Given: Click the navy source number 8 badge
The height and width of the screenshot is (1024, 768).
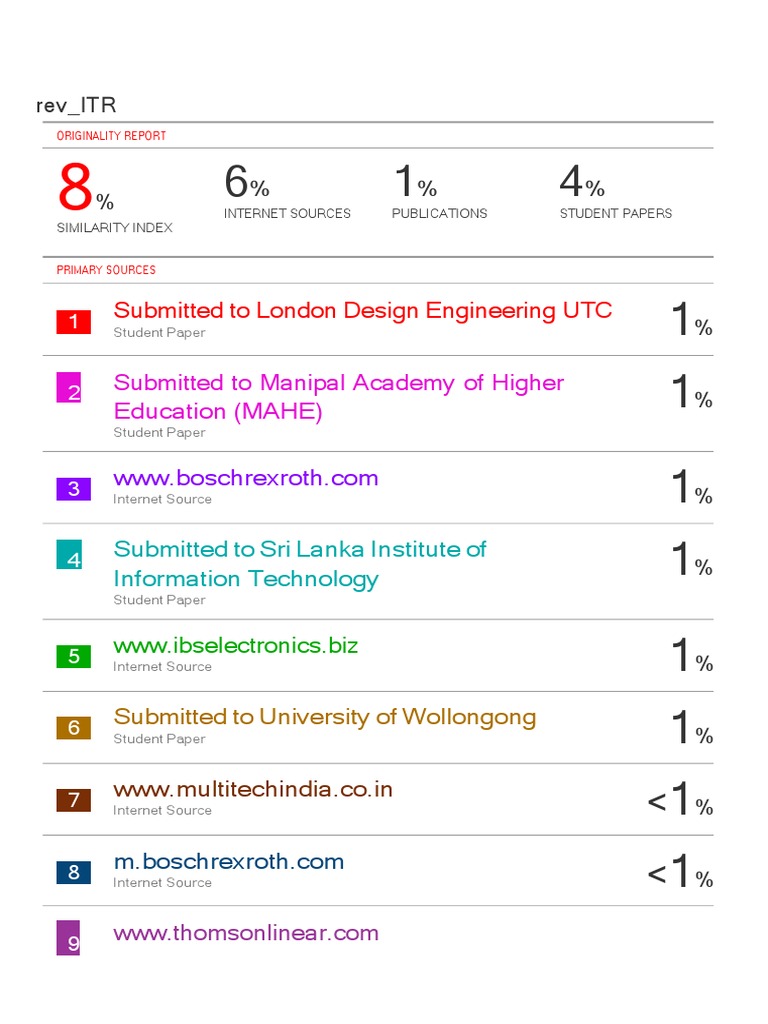Looking at the screenshot, I should pos(73,872).
